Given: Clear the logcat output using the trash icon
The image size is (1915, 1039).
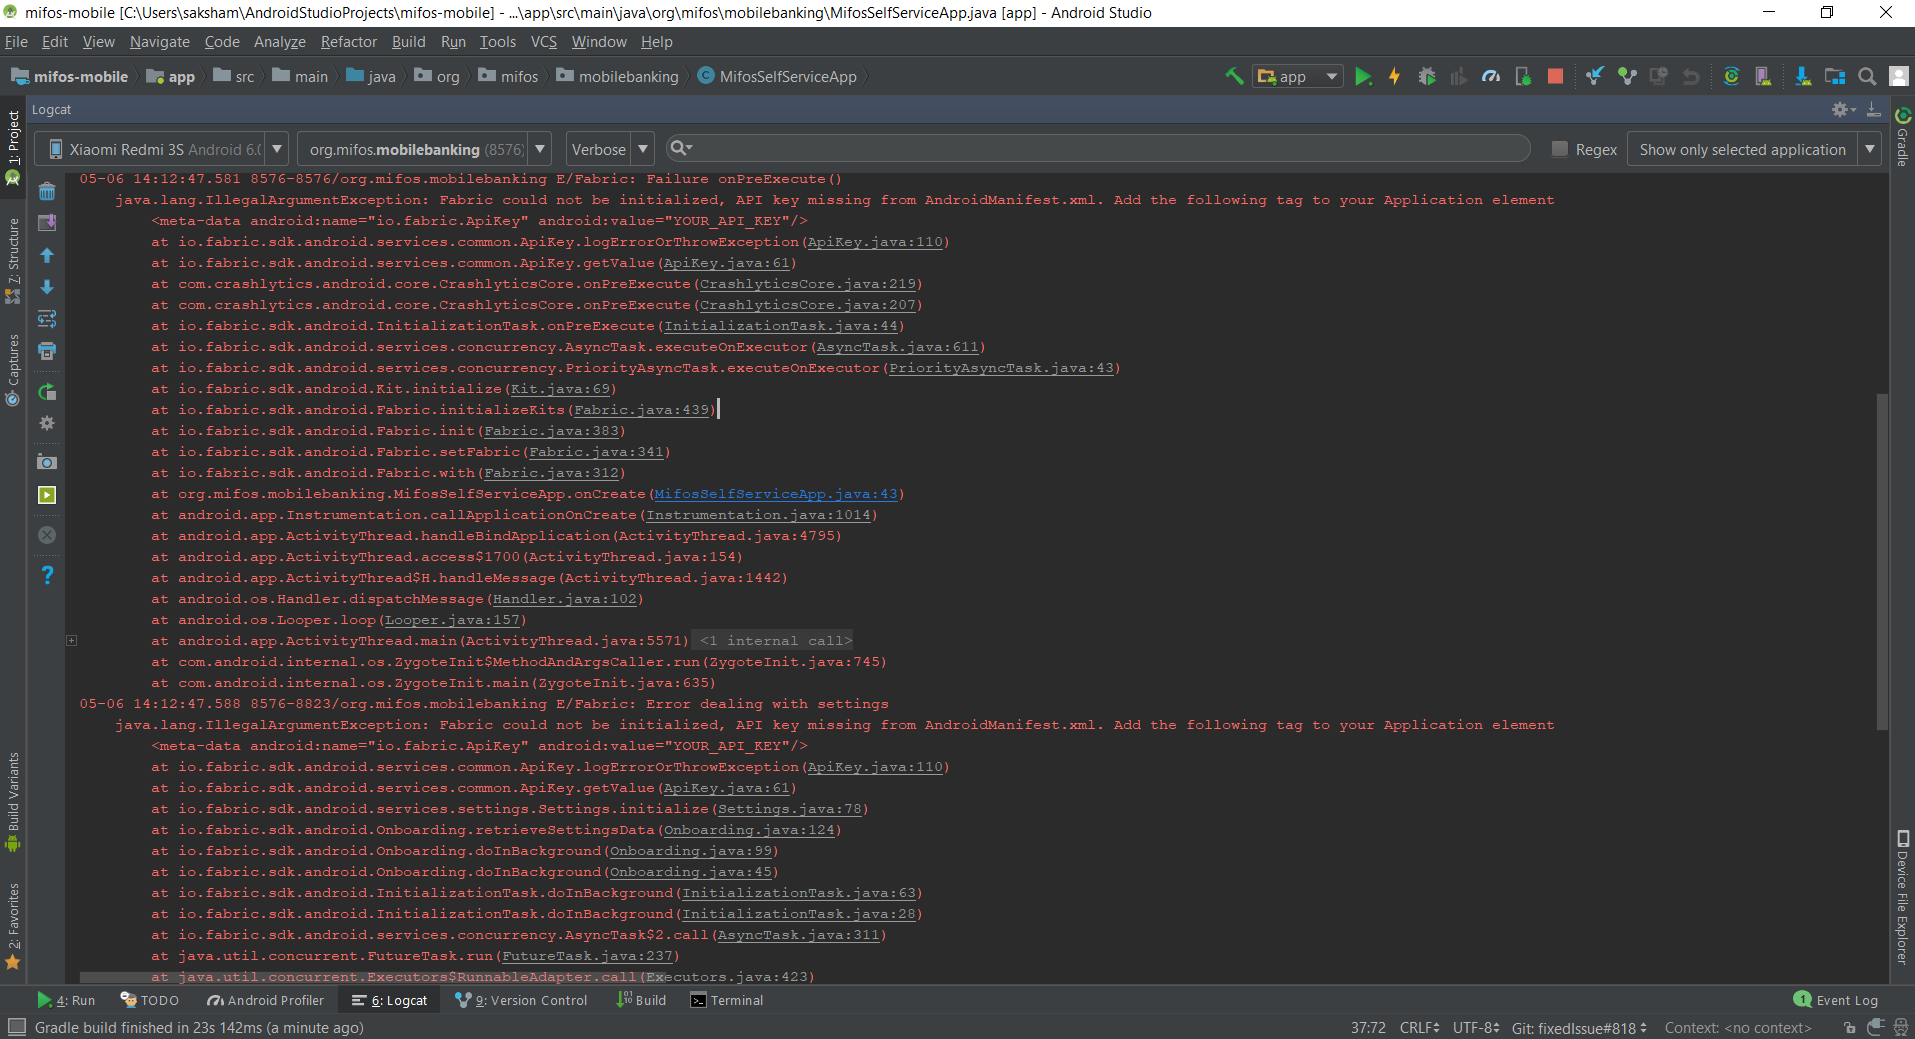Looking at the screenshot, I should point(46,190).
